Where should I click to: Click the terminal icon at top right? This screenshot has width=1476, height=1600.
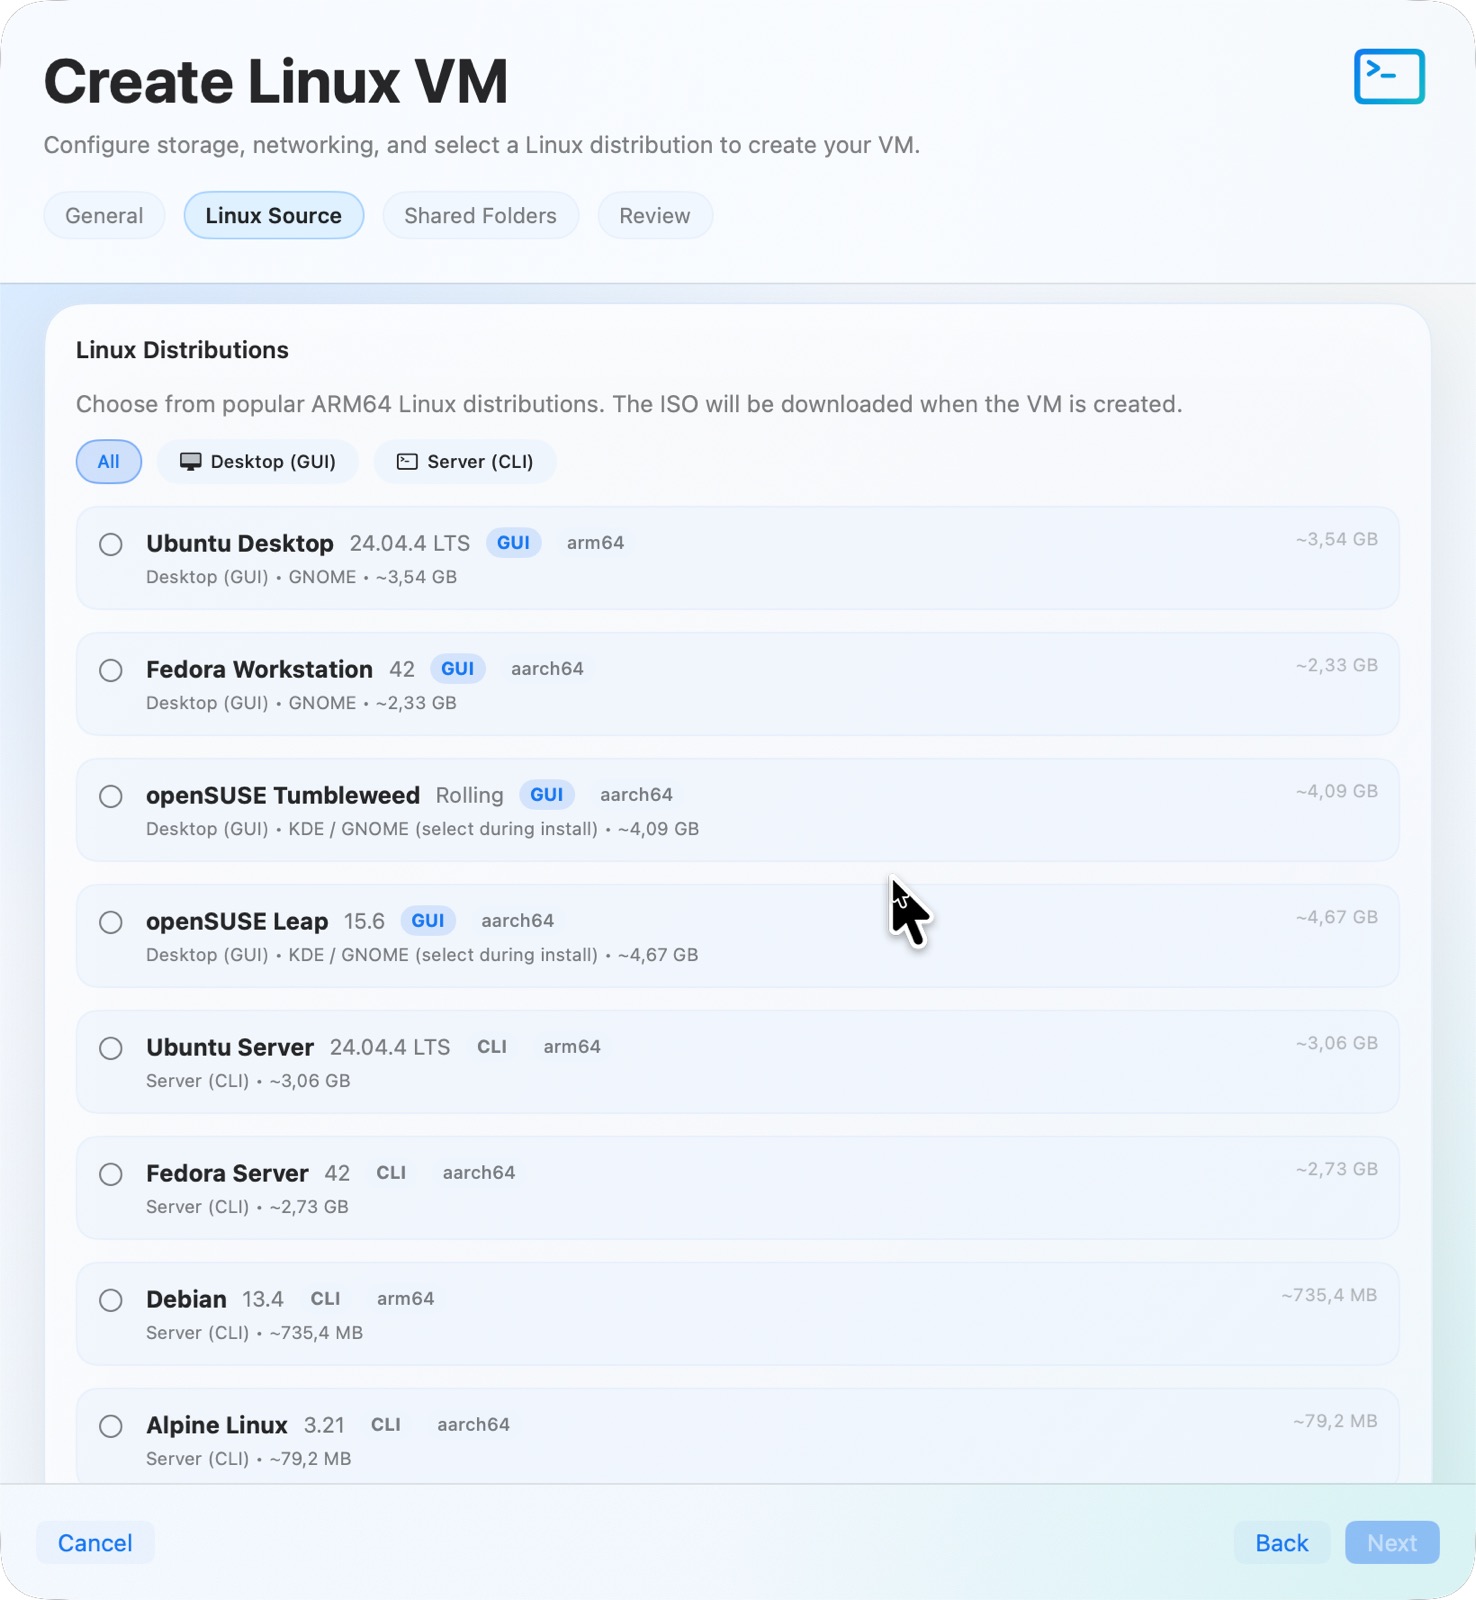point(1389,77)
